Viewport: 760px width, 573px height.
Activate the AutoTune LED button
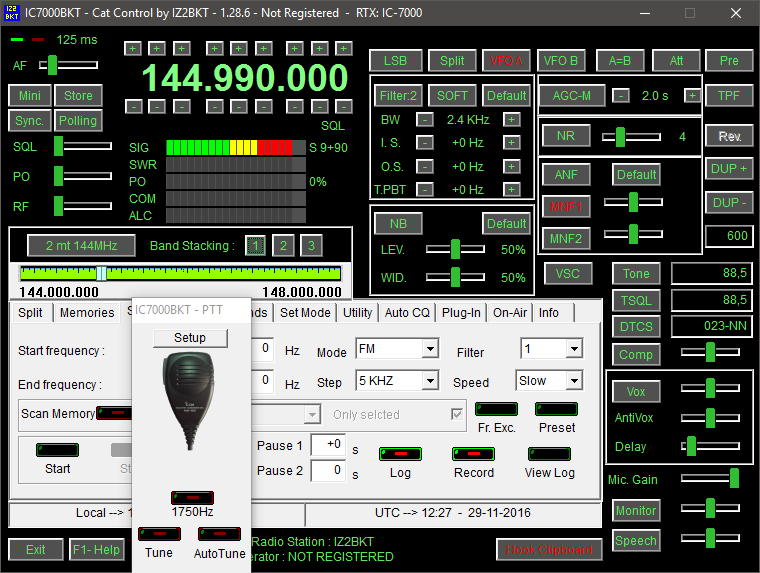tap(220, 534)
